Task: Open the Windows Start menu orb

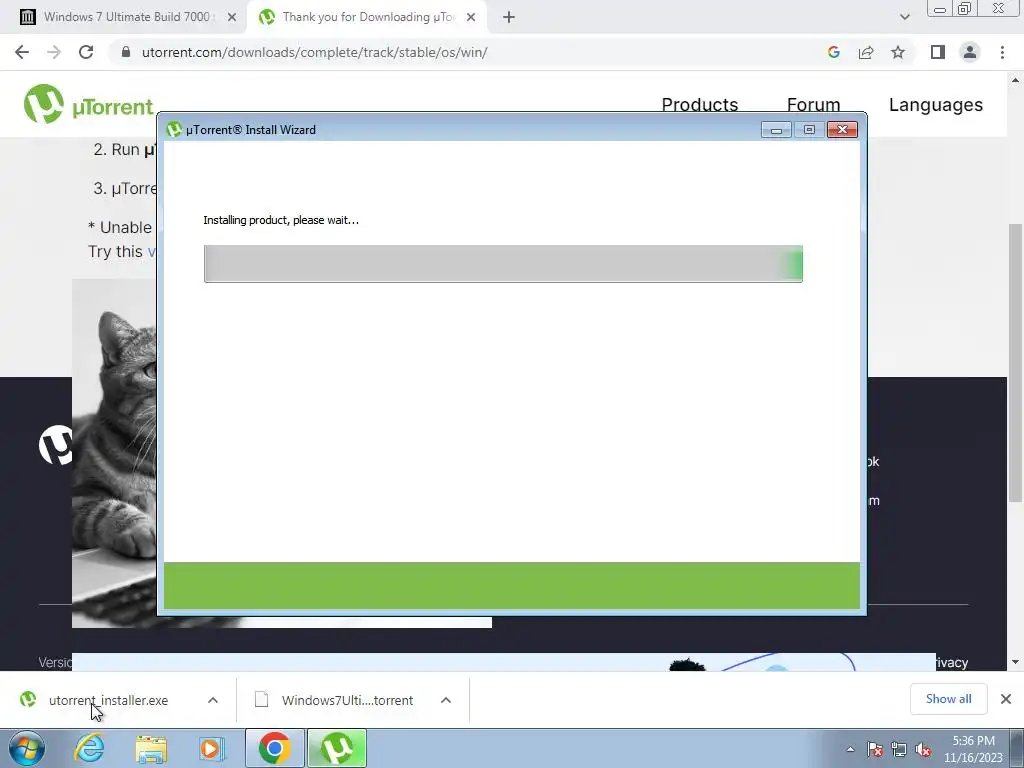Action: 27,748
